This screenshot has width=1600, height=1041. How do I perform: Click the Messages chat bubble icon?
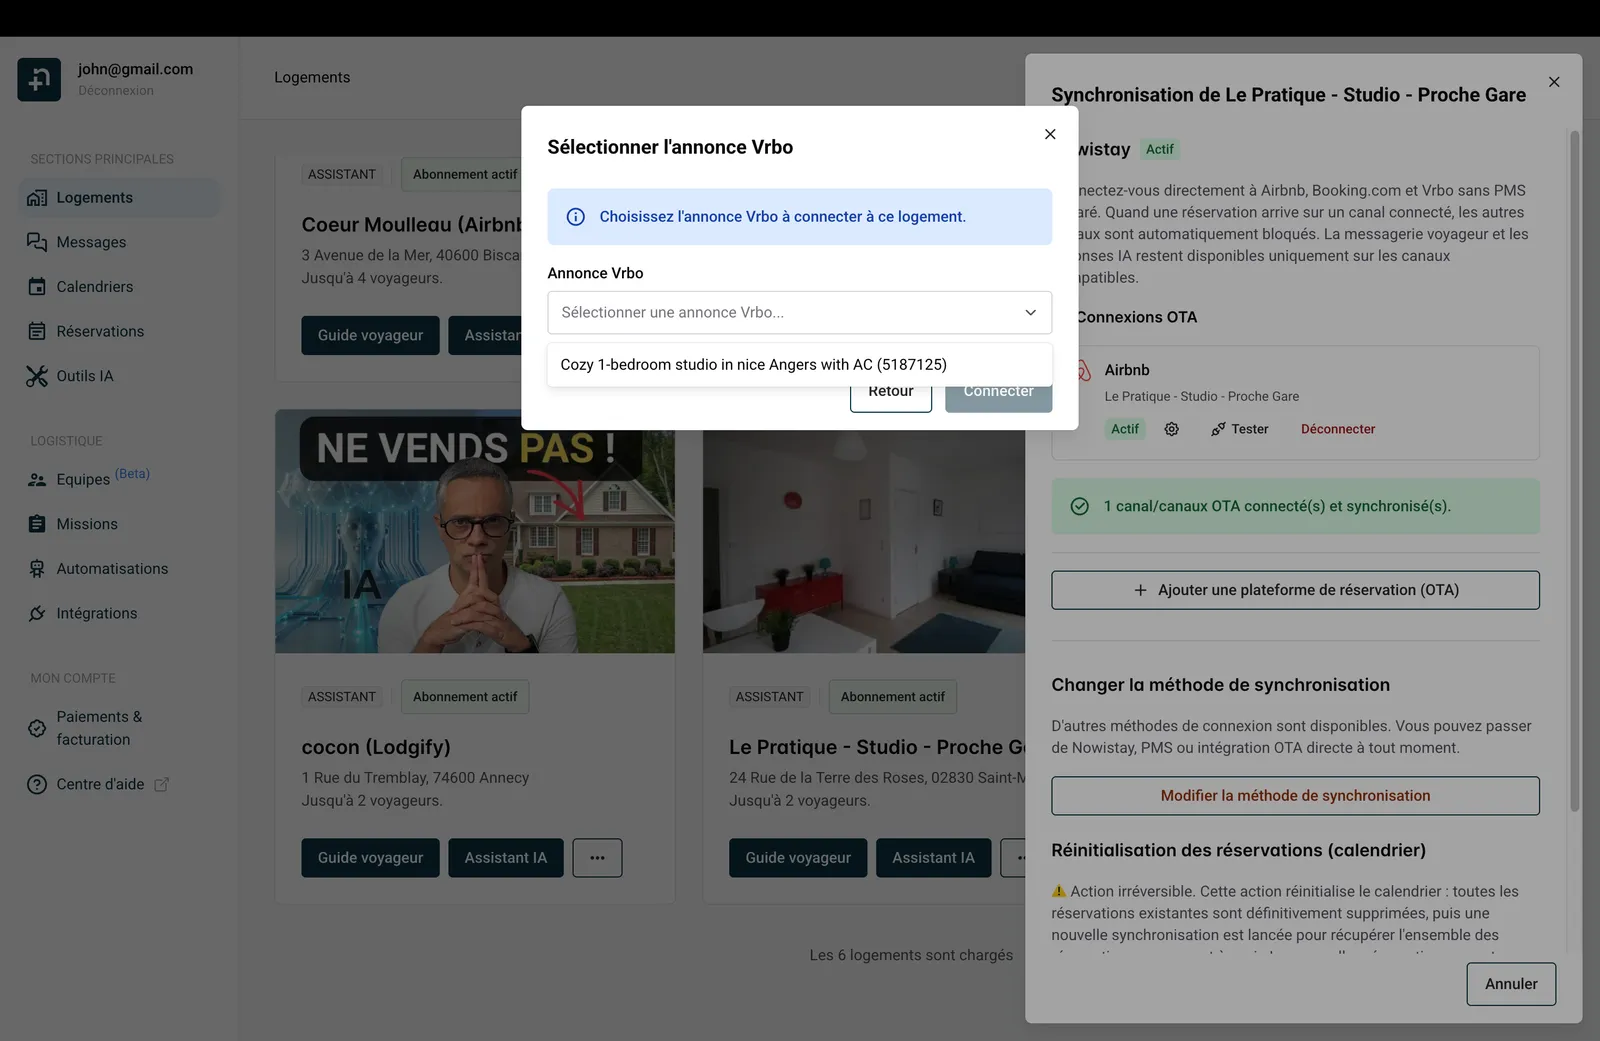point(37,242)
